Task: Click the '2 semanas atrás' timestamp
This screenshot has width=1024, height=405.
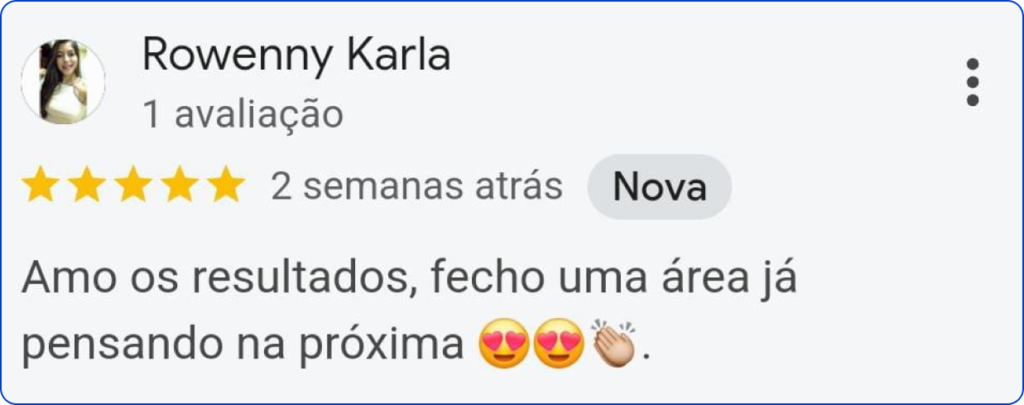Action: [417, 187]
